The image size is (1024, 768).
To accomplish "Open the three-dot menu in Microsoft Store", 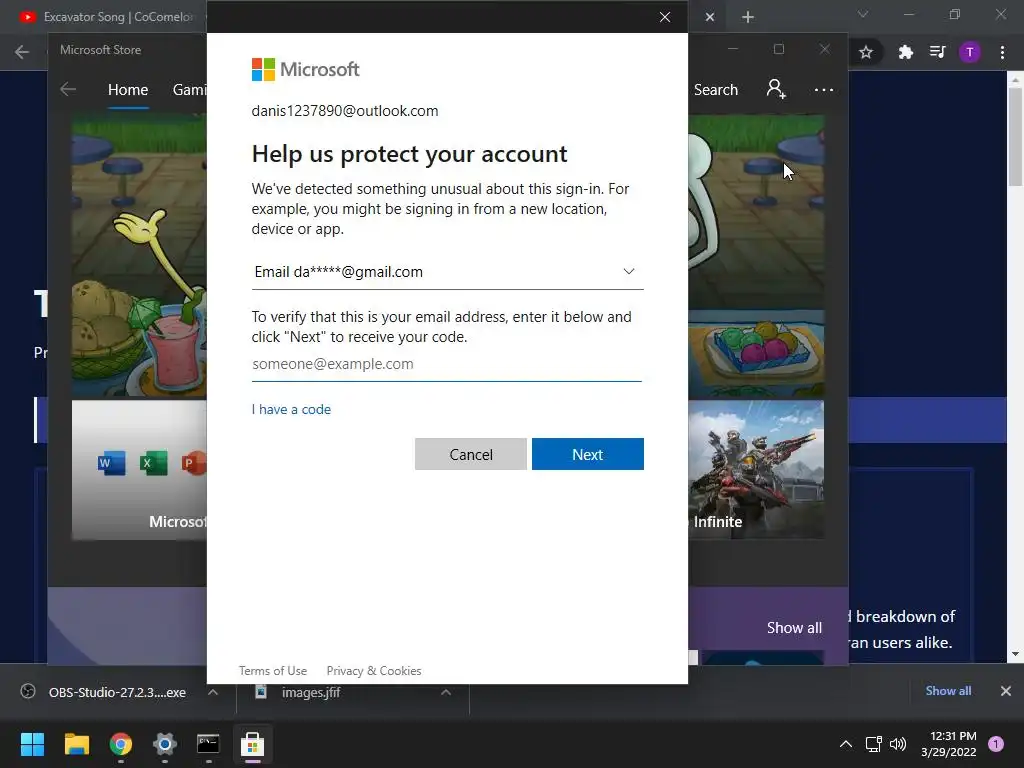I will (824, 89).
